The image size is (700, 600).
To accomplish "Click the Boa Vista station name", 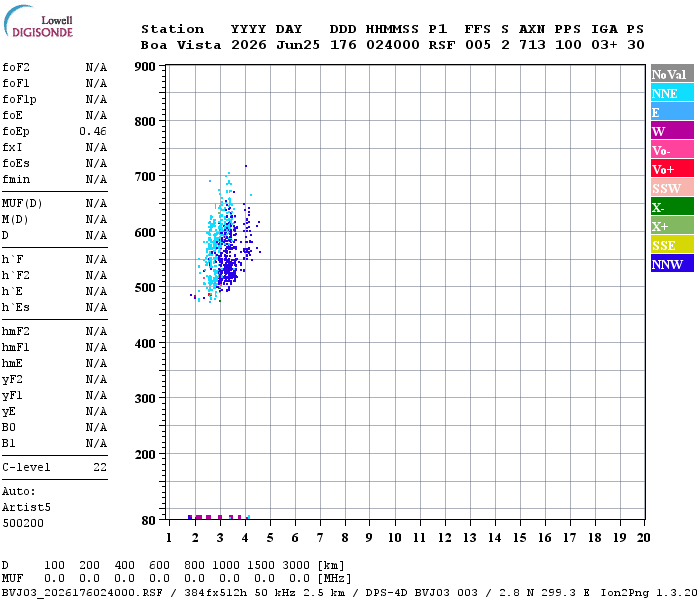I will pos(181,45).
